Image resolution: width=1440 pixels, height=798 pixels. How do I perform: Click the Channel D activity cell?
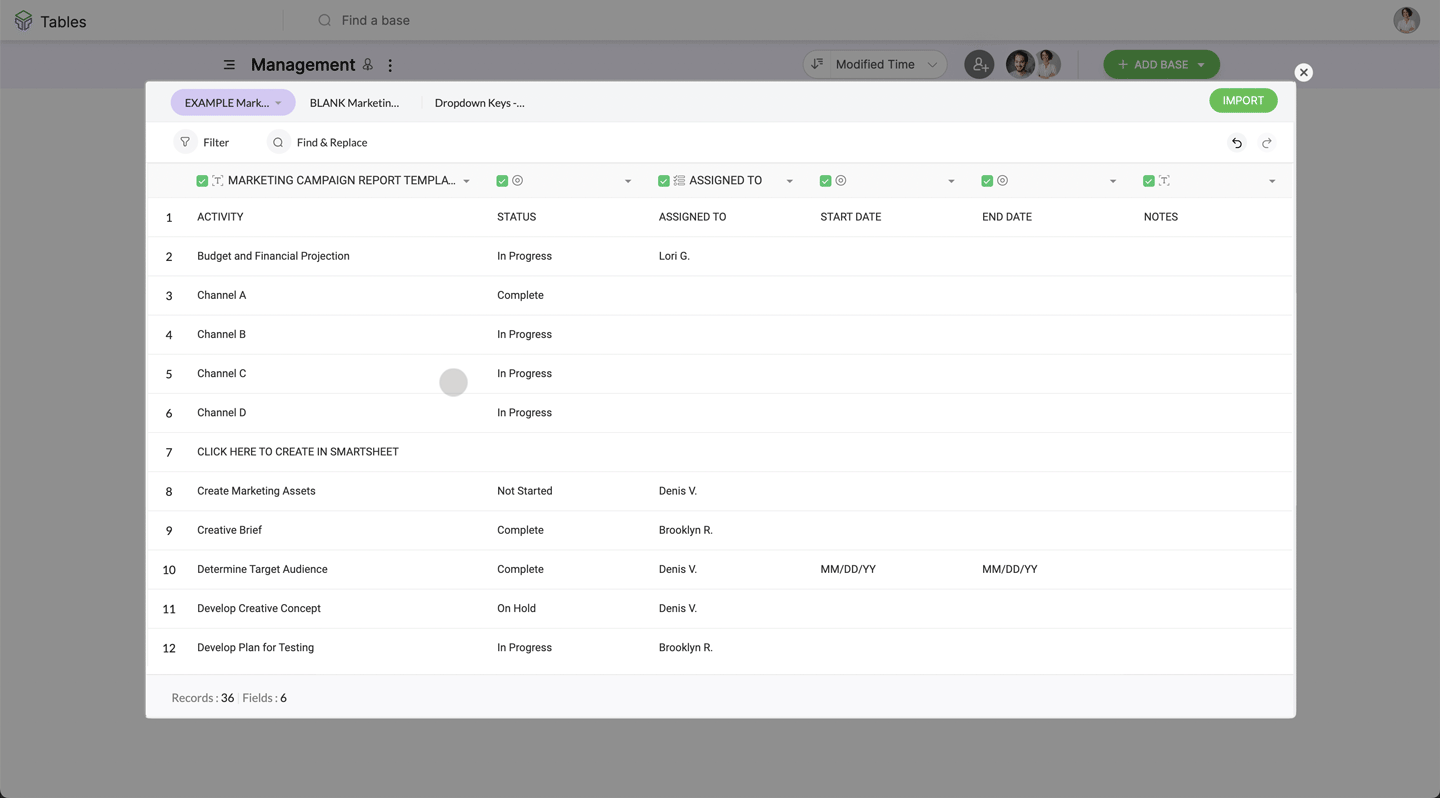(221, 412)
